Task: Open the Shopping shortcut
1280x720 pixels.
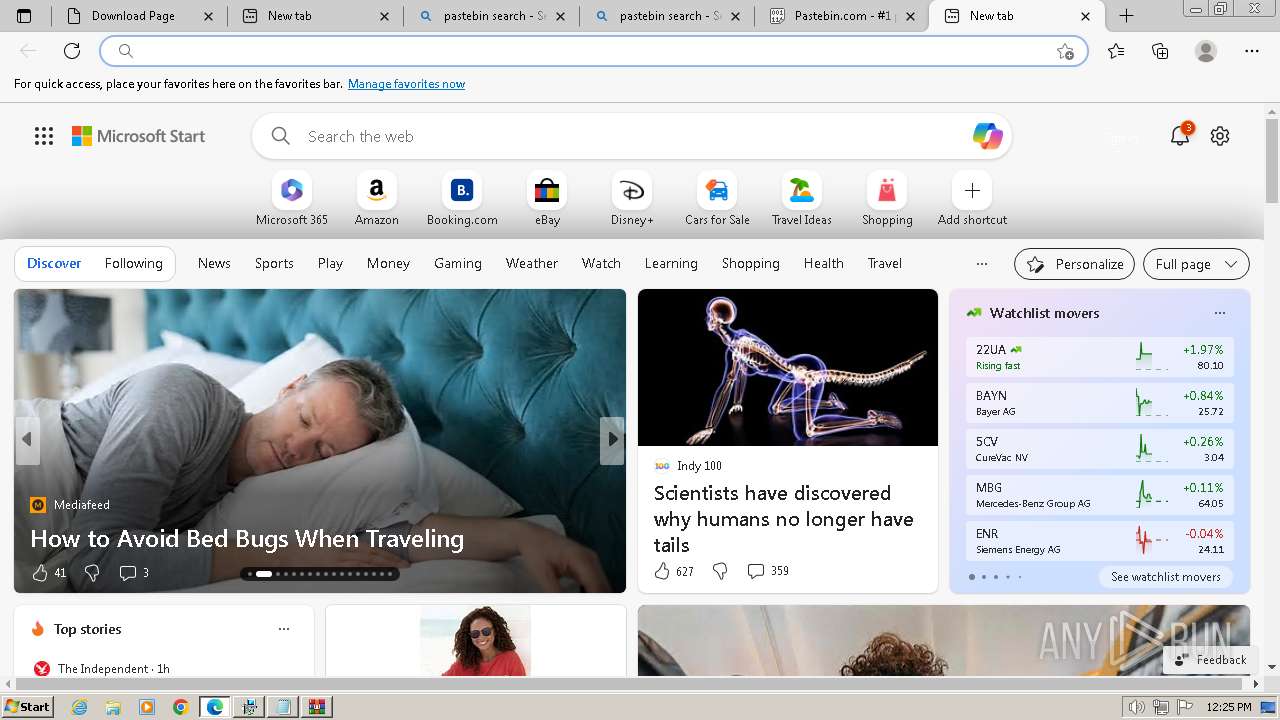Action: [x=887, y=199]
